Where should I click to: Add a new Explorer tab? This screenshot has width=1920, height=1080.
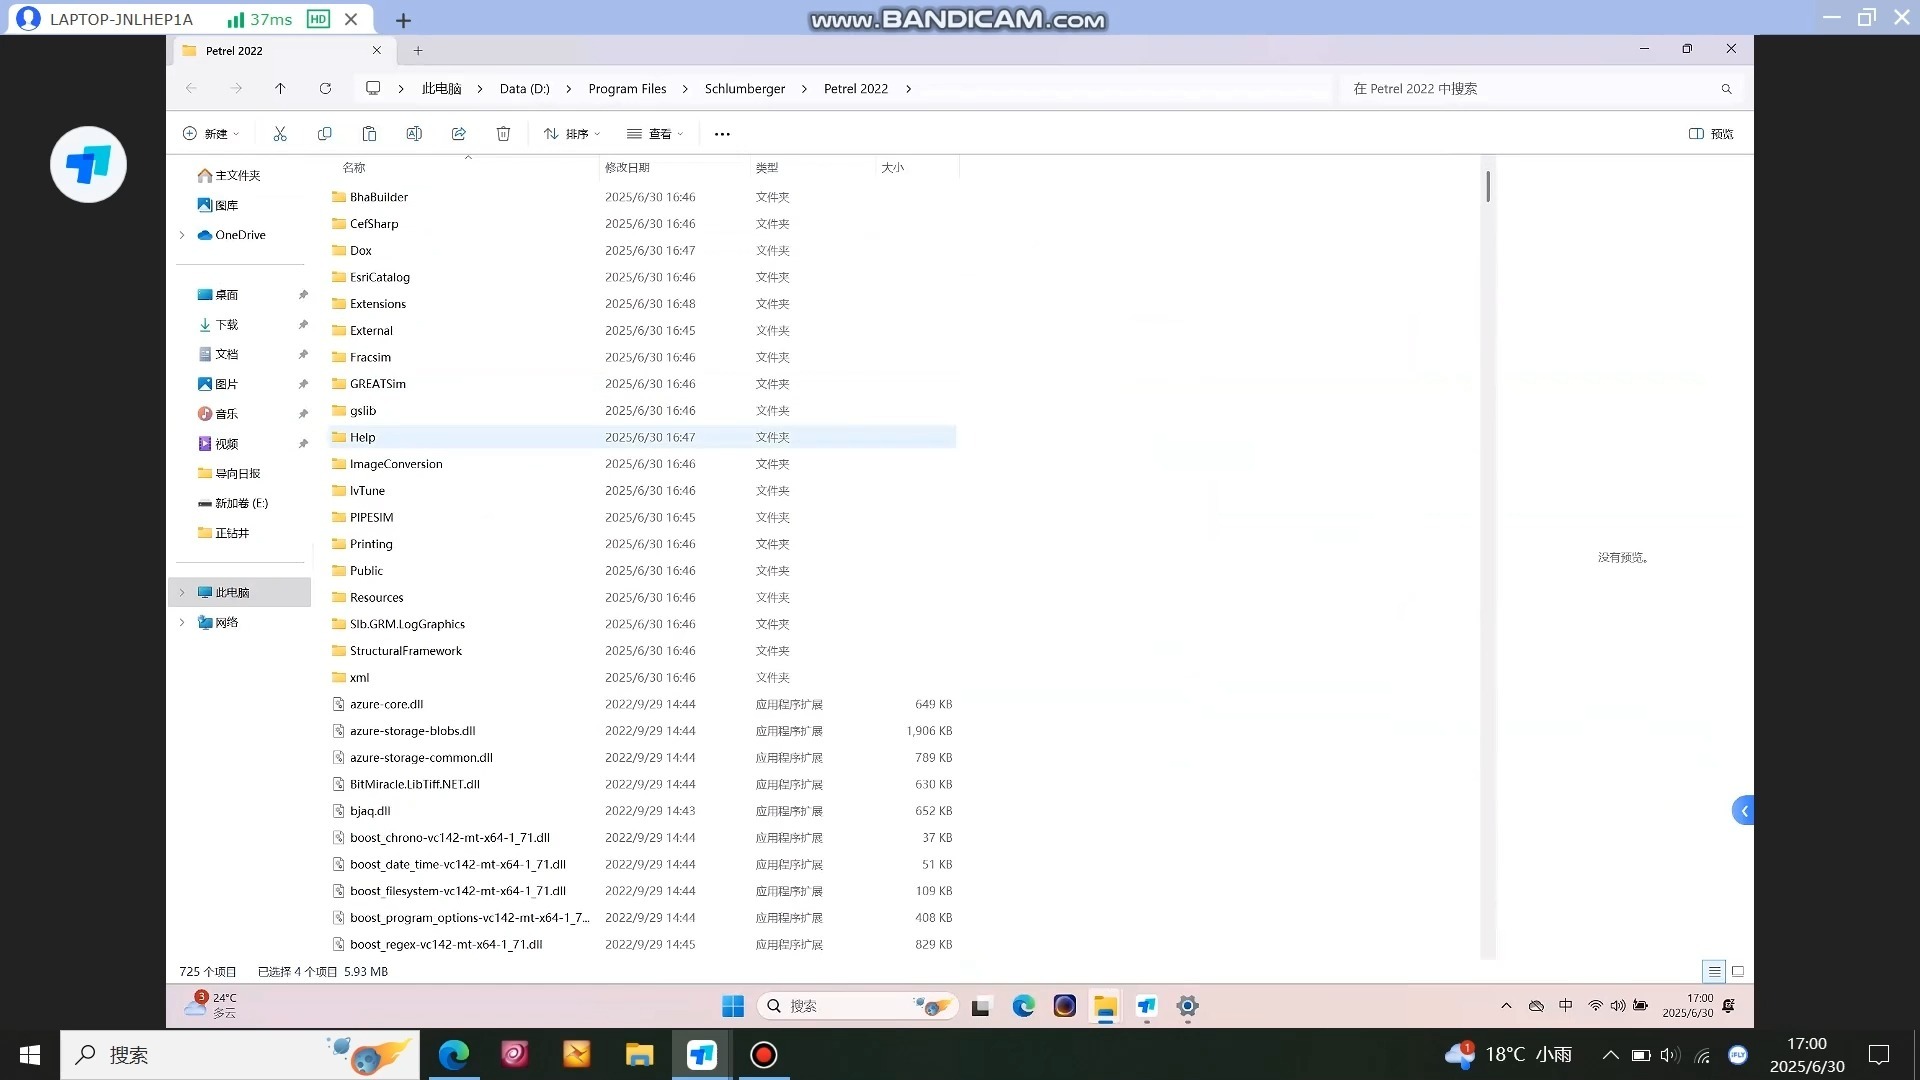418,50
